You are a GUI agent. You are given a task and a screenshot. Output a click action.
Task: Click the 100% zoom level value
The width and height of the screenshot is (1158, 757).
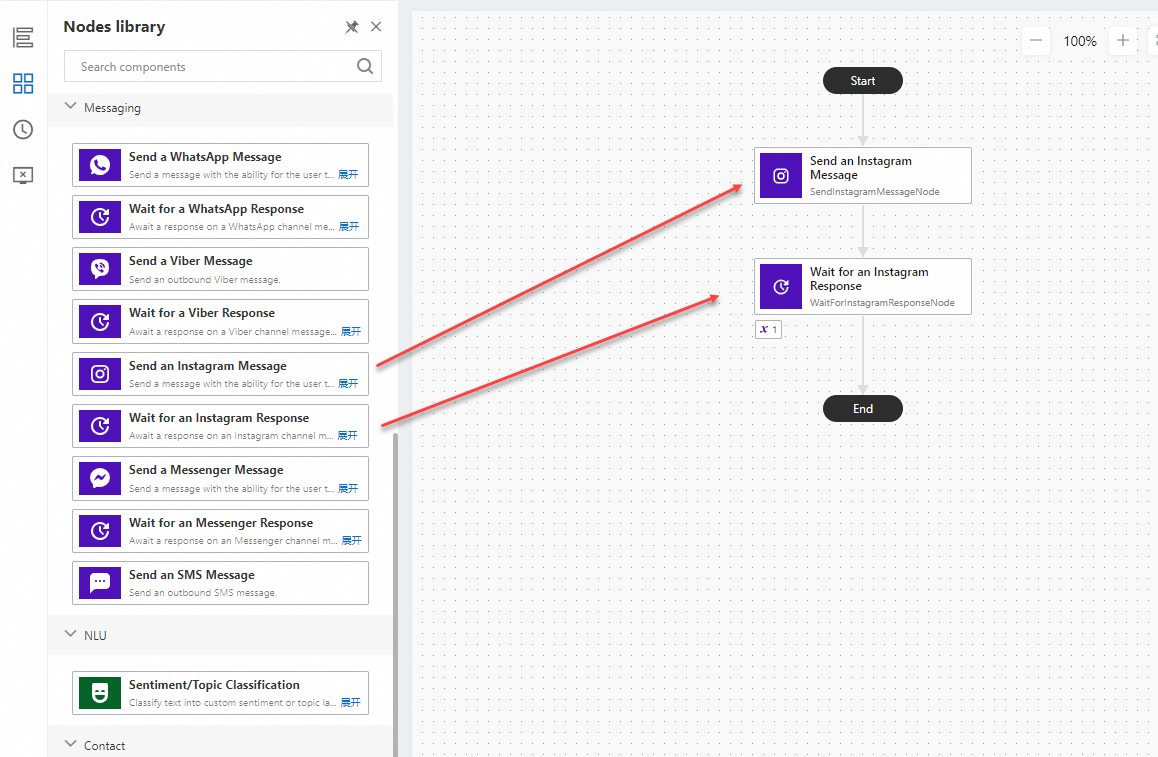1080,41
